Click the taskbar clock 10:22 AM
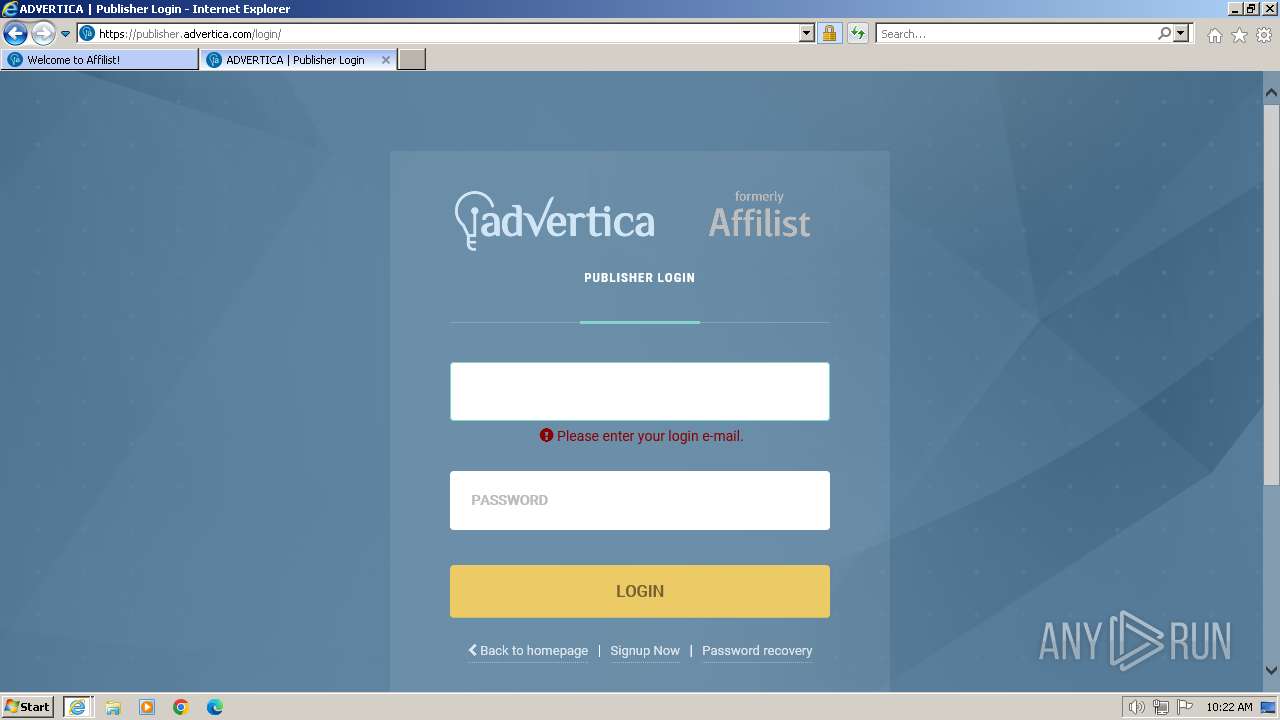 coord(1229,707)
